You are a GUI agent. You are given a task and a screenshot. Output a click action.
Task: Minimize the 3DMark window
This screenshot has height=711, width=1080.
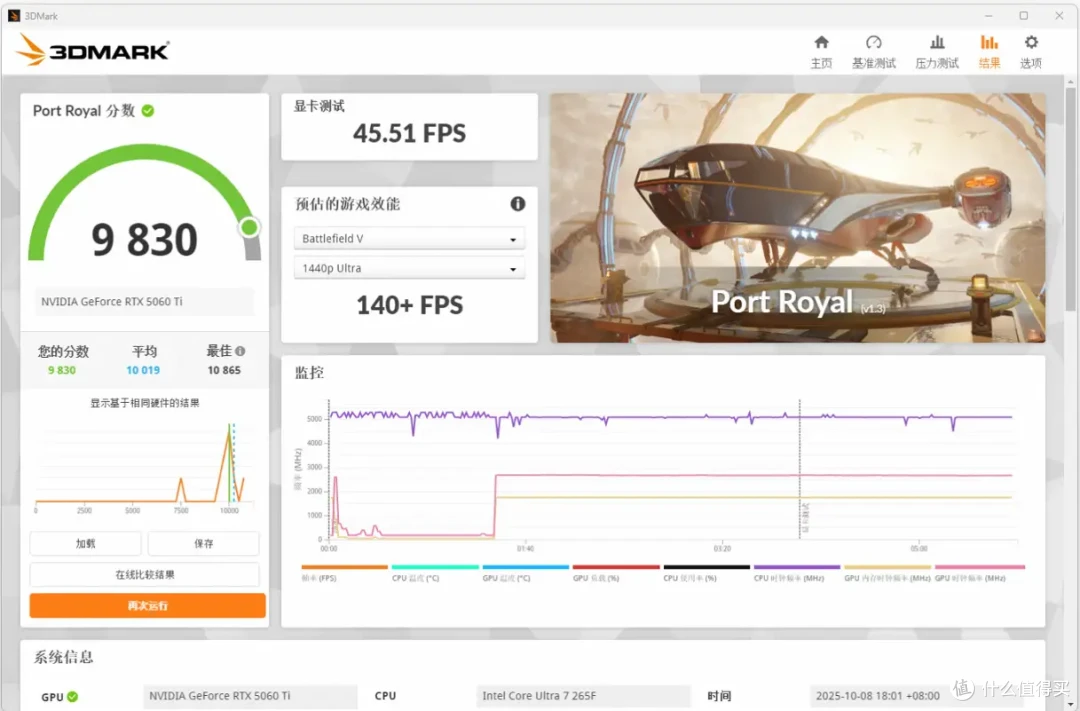[x=988, y=15]
